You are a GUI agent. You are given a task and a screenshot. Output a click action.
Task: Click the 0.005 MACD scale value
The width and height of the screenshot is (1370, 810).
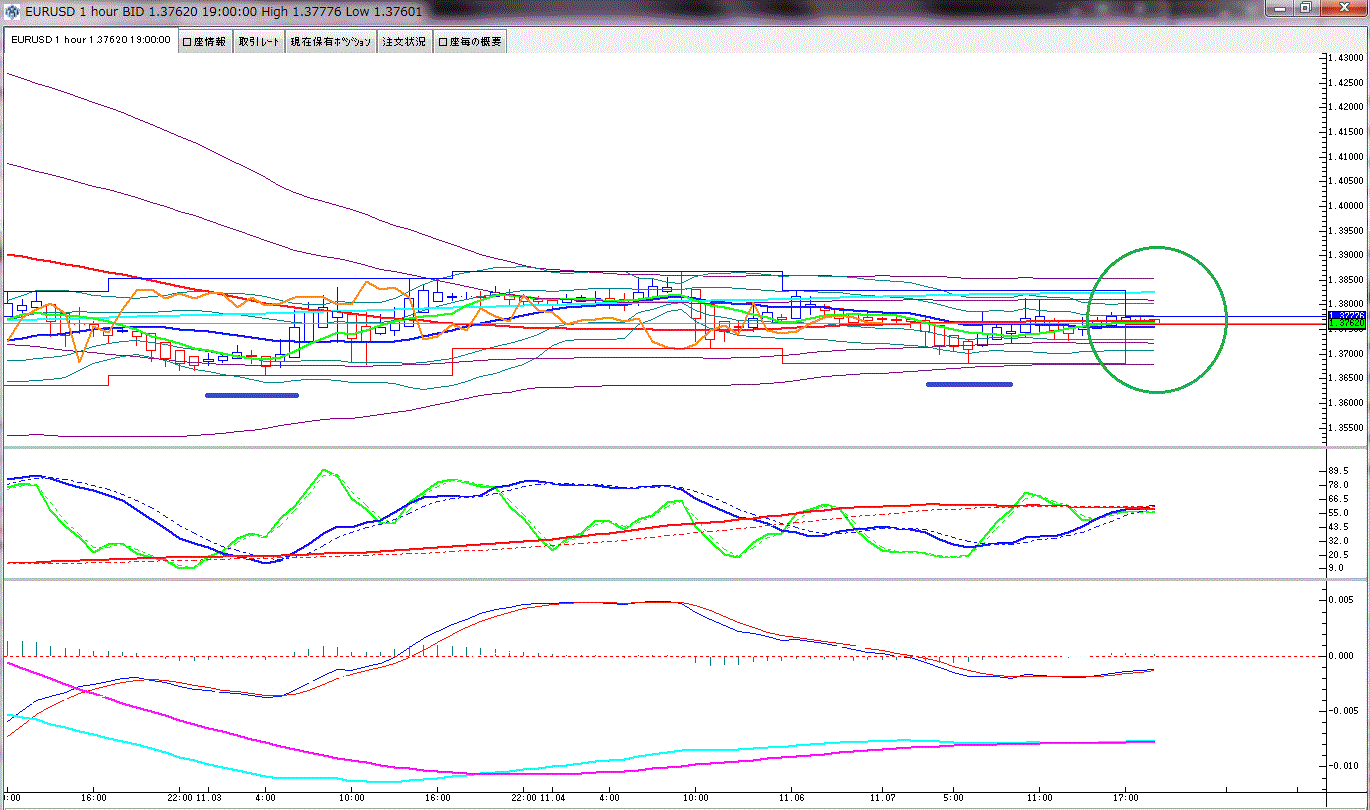[x=1341, y=600]
